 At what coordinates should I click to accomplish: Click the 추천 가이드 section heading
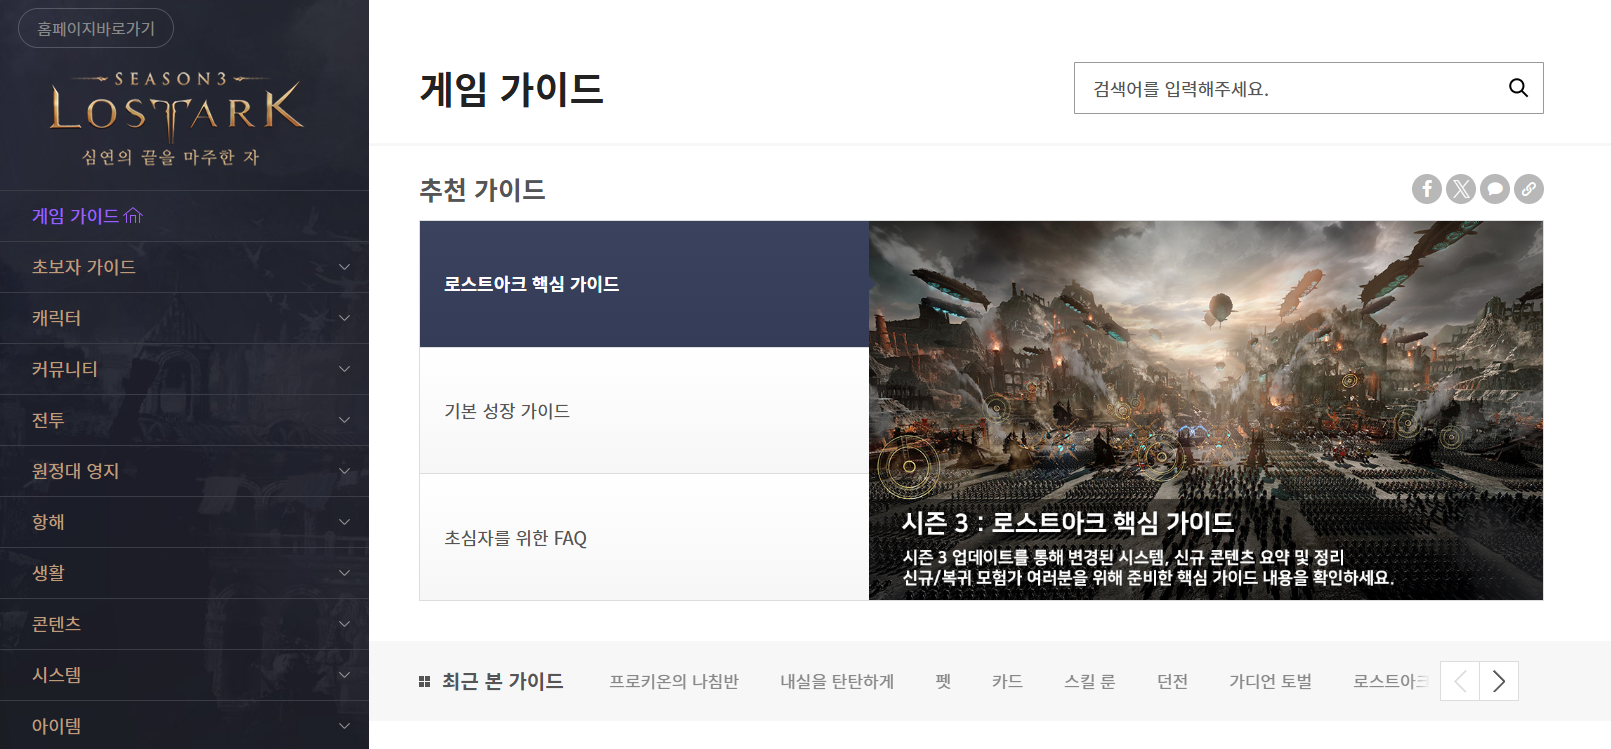482,190
